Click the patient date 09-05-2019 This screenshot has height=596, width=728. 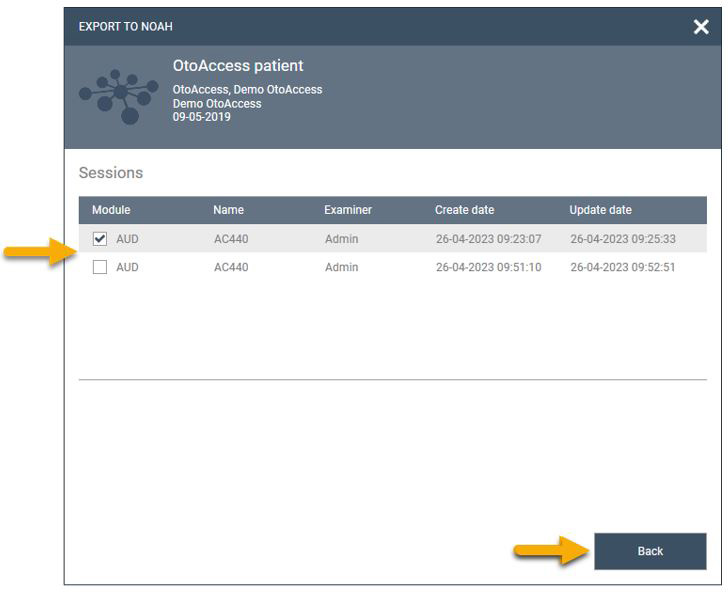(x=202, y=117)
